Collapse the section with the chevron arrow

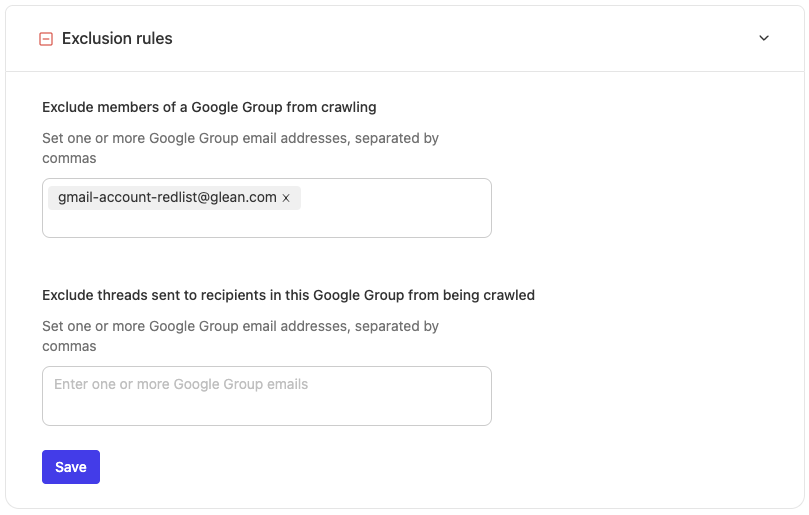764,38
